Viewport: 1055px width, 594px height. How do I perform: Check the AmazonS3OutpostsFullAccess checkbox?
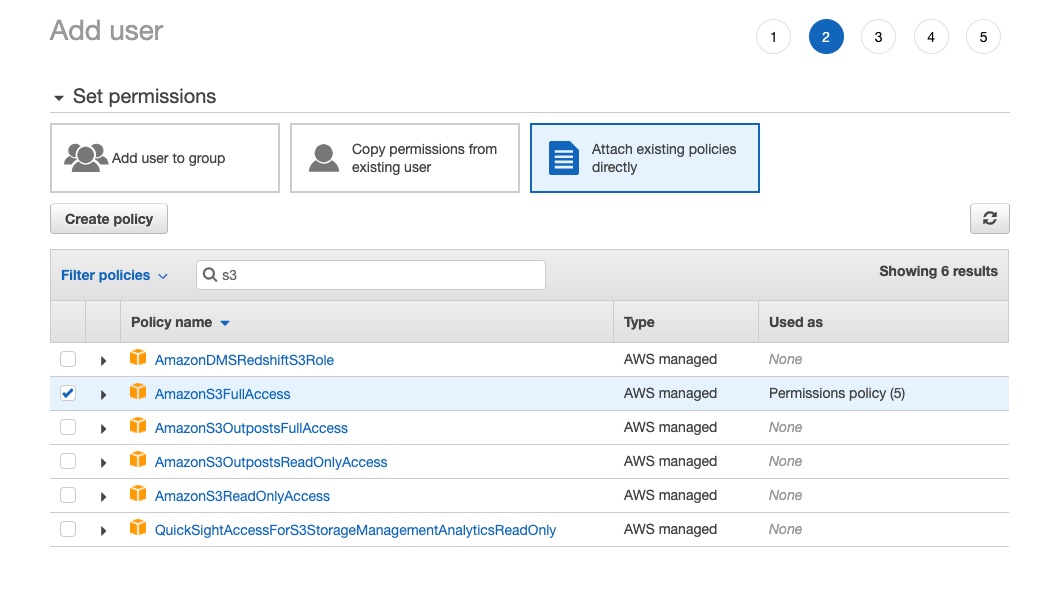click(x=68, y=427)
